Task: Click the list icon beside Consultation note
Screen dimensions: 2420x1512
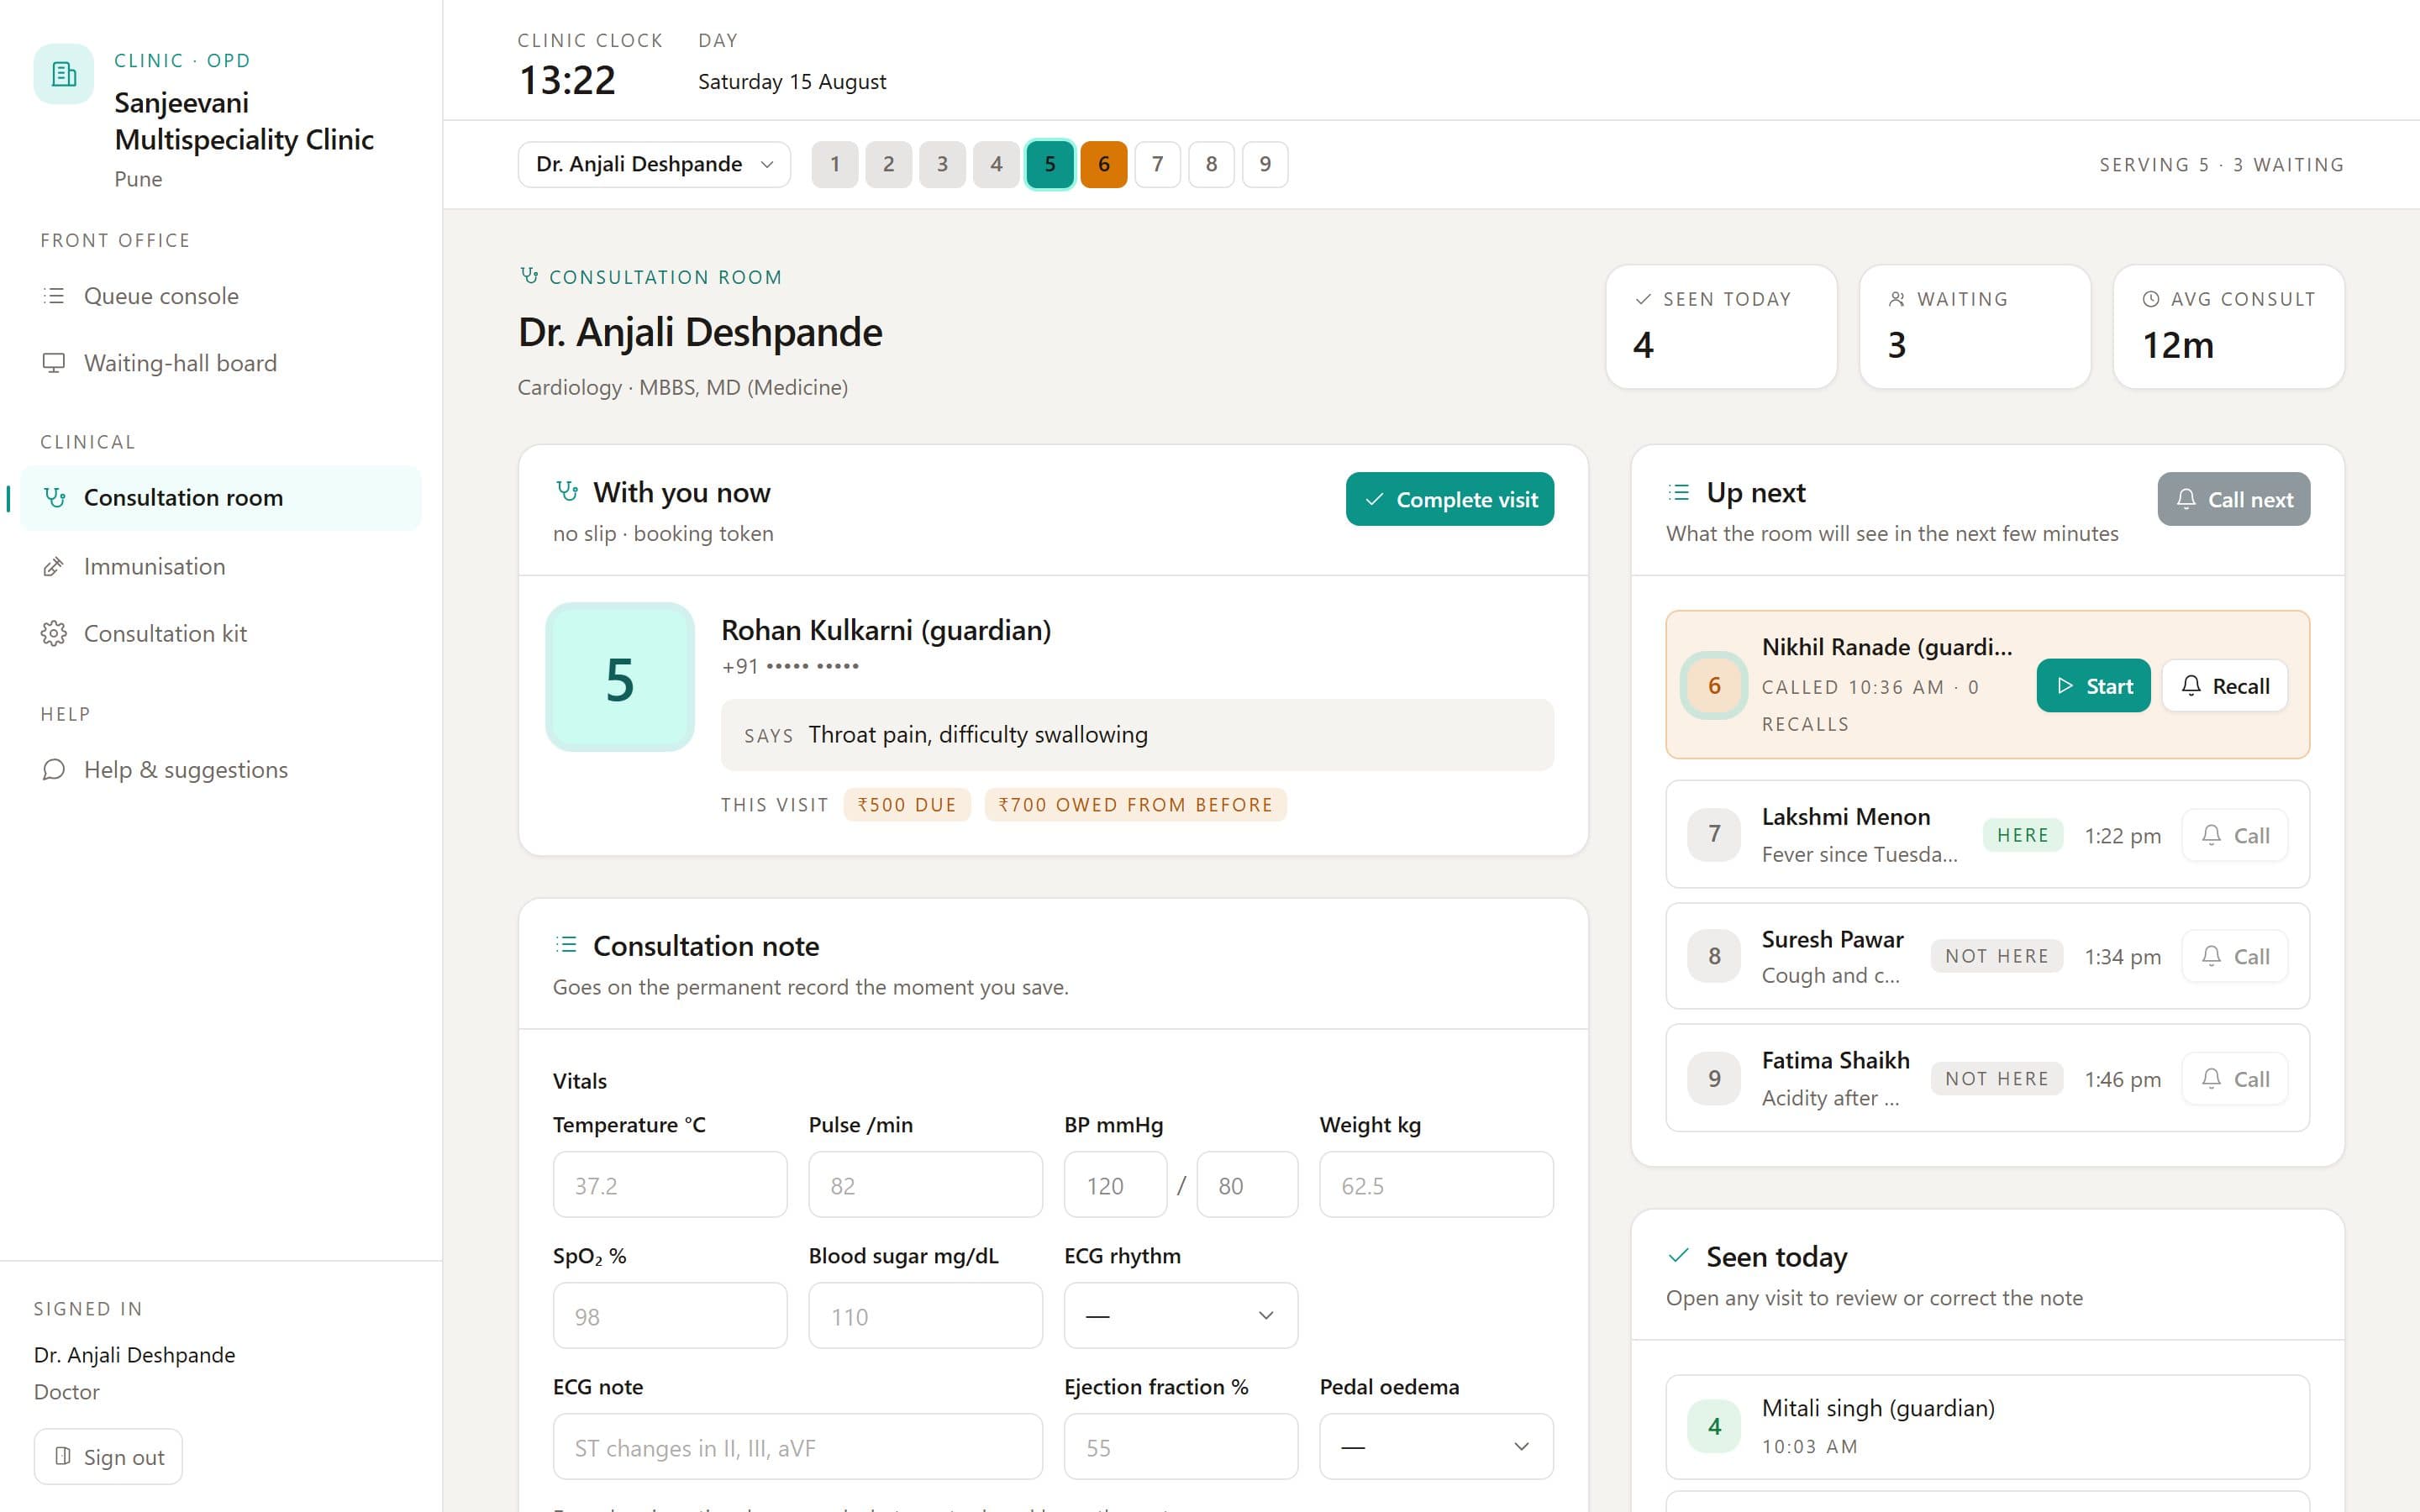Action: point(566,945)
